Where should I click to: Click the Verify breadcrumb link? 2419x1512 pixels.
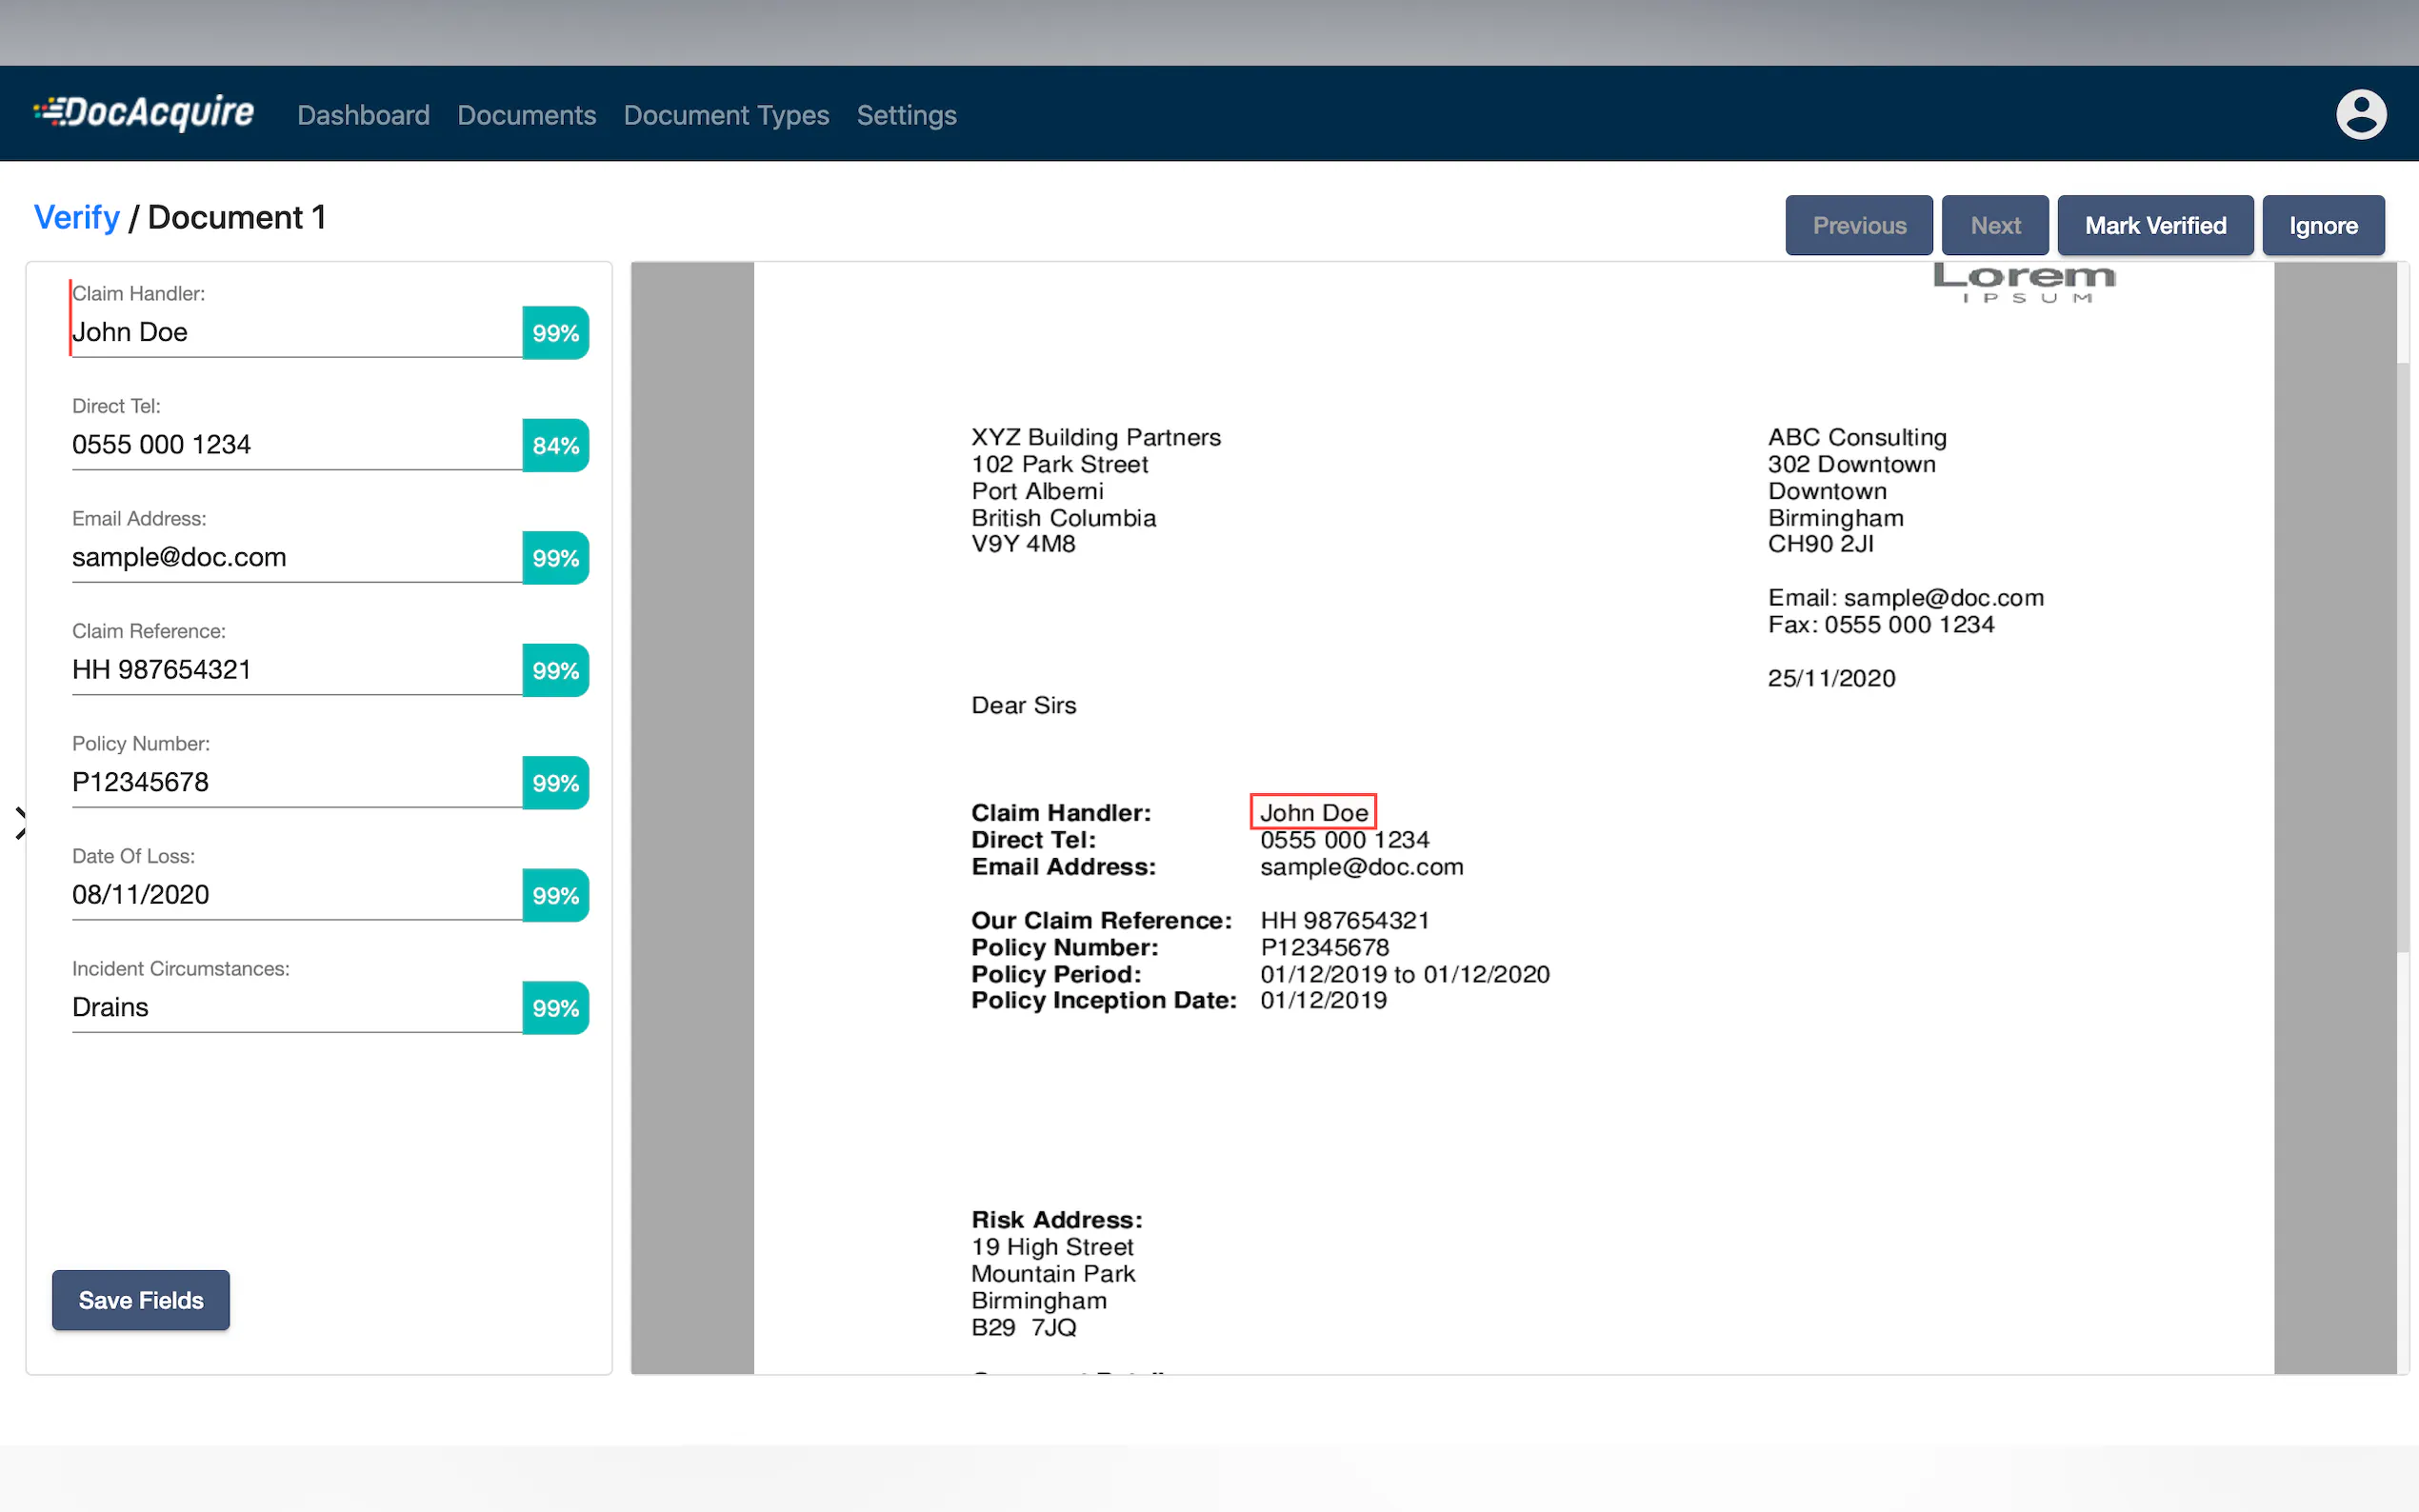[77, 217]
